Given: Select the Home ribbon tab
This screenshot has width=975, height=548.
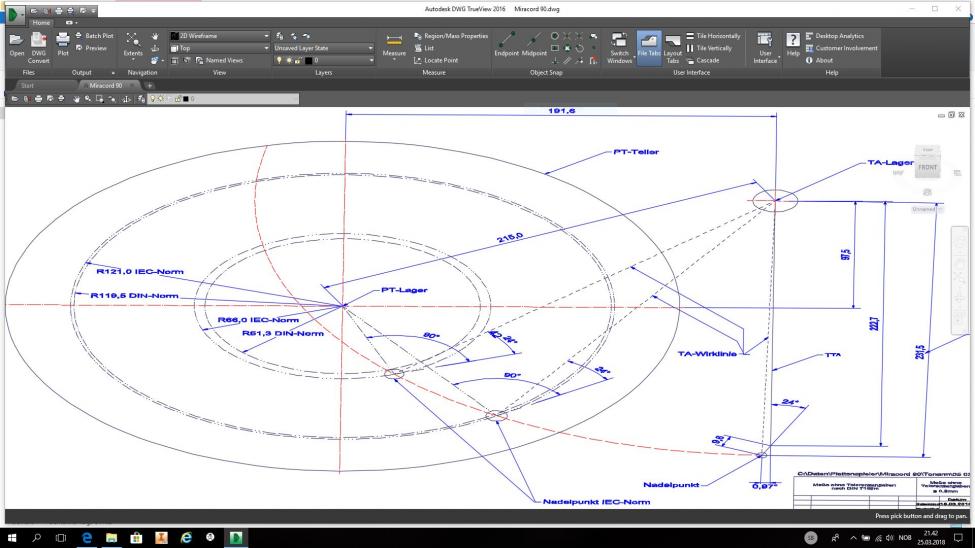Looking at the screenshot, I should coord(43,20).
